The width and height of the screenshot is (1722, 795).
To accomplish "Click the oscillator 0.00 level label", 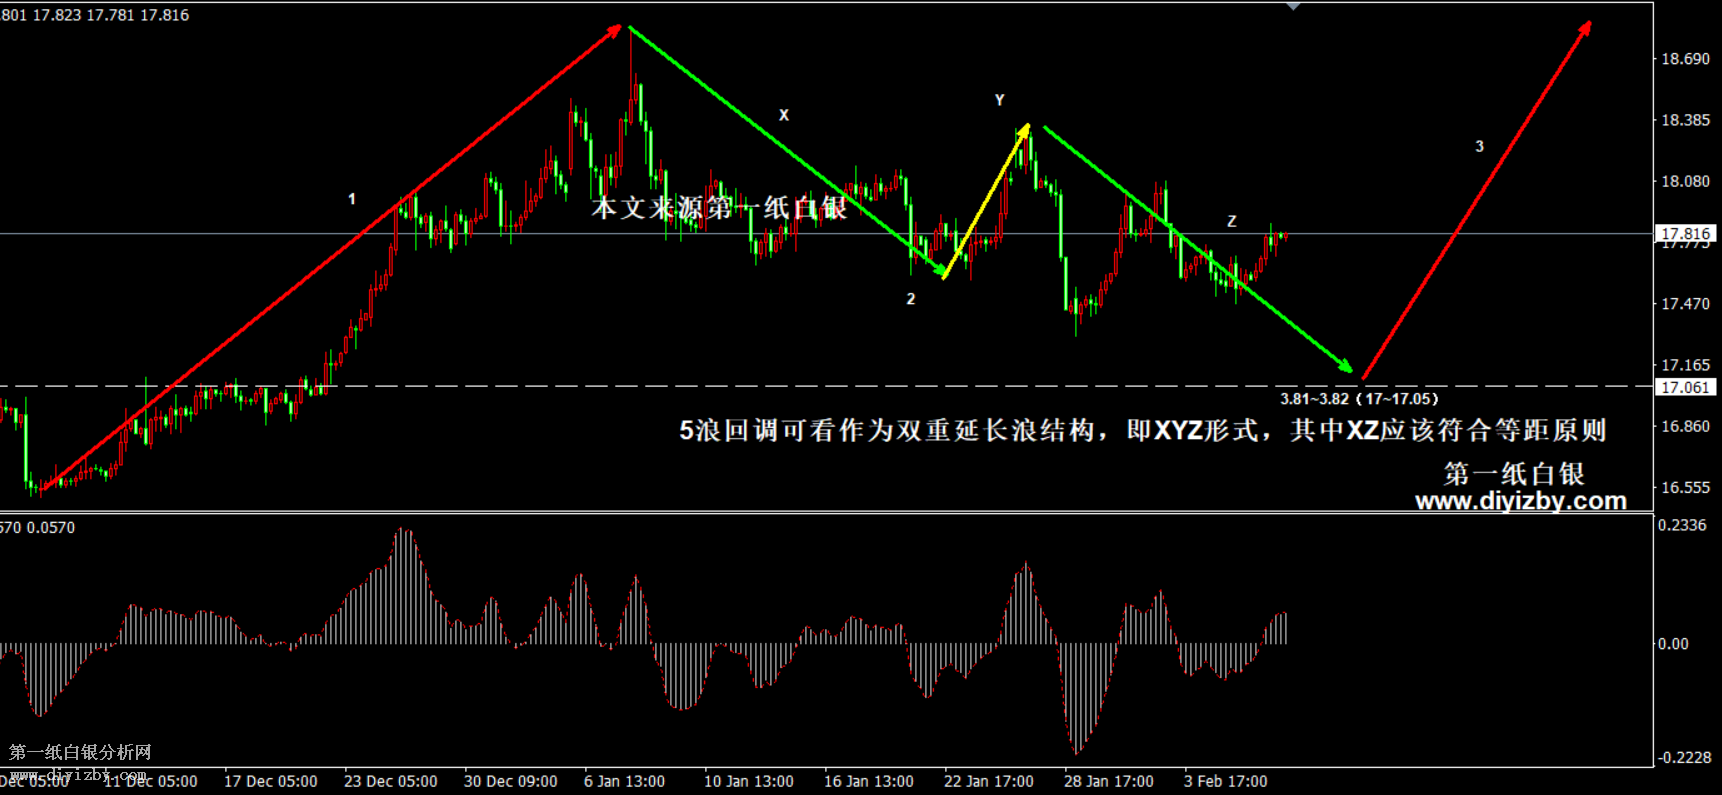I will pyautogui.click(x=1673, y=644).
